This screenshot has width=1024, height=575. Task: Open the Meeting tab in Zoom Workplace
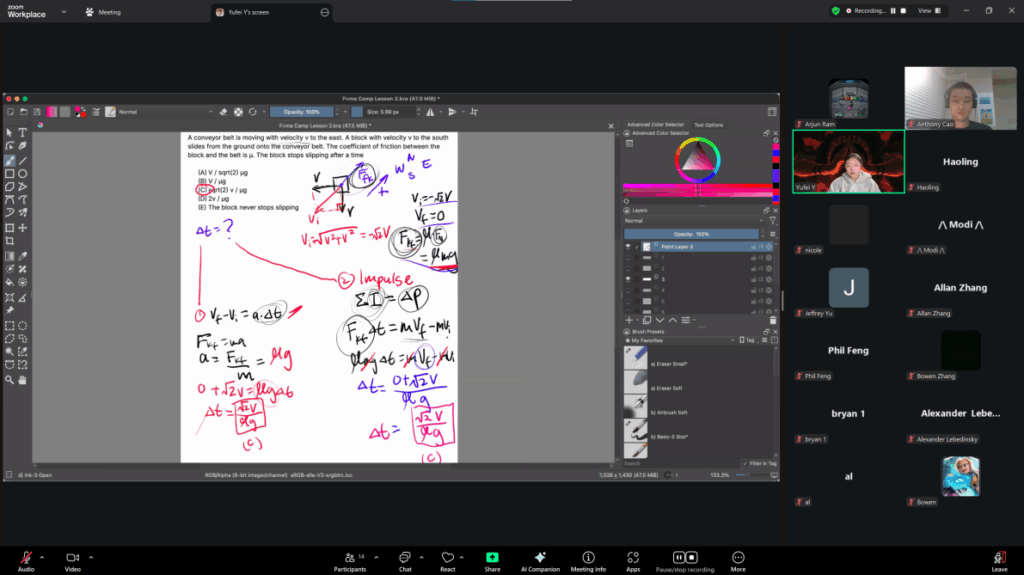tap(103, 12)
